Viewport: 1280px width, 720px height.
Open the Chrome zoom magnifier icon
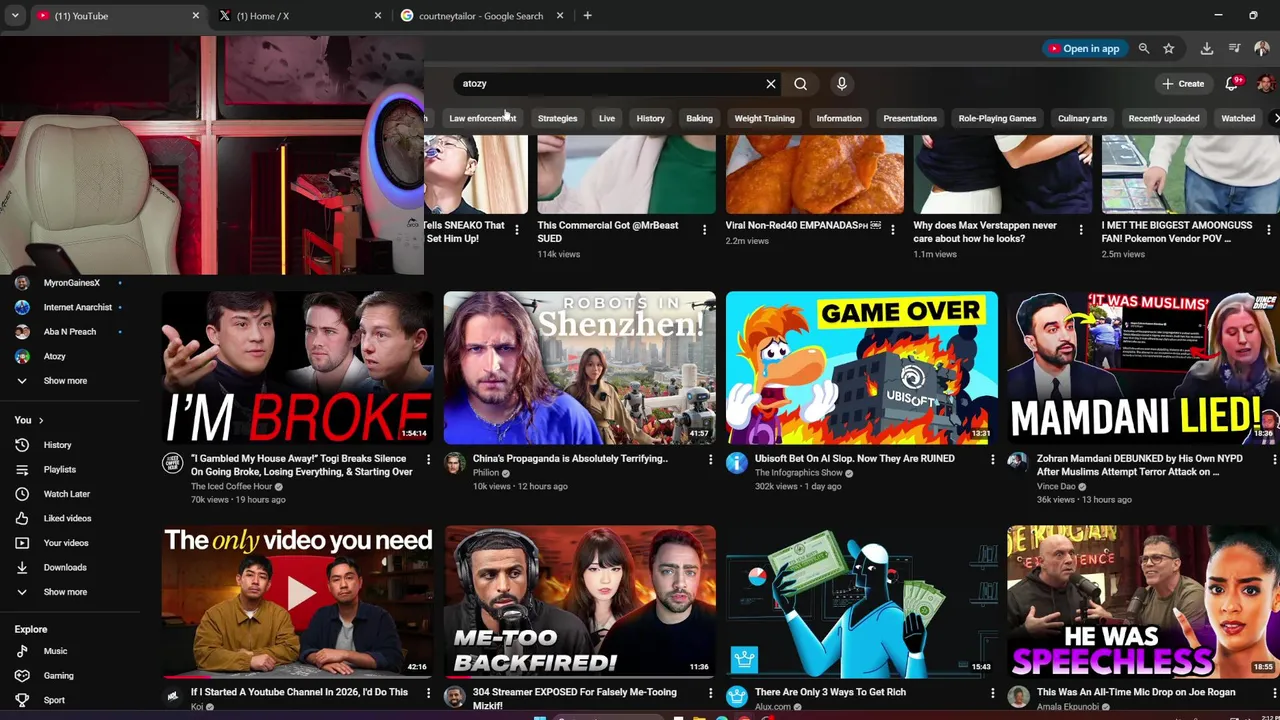tap(1144, 48)
